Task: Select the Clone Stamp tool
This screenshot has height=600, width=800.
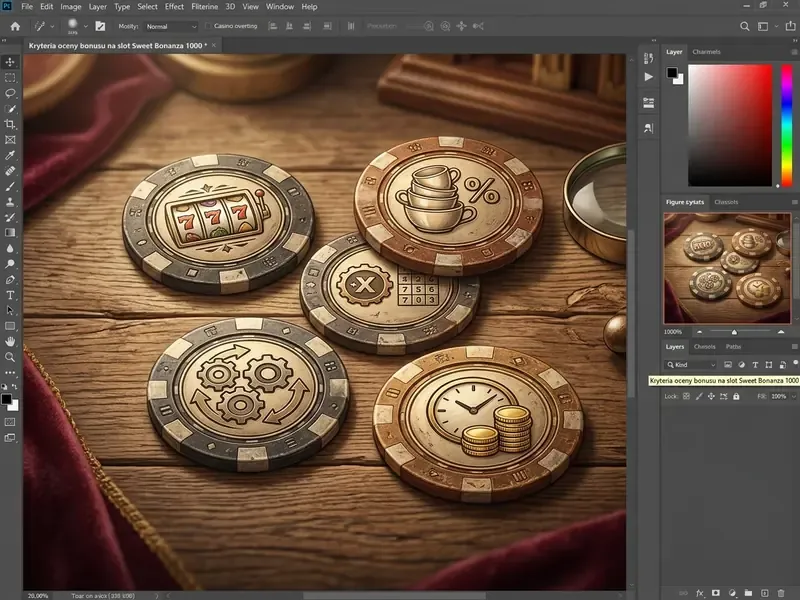Action: coord(10,202)
